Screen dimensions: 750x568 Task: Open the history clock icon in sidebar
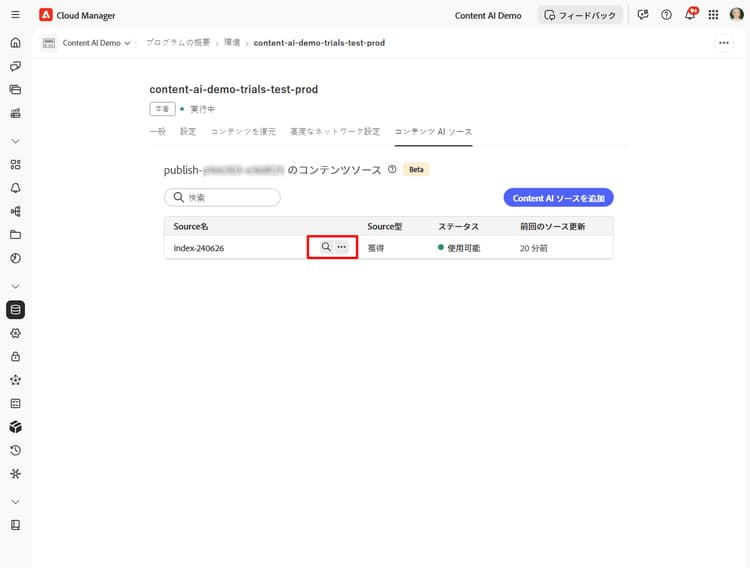pos(15,450)
